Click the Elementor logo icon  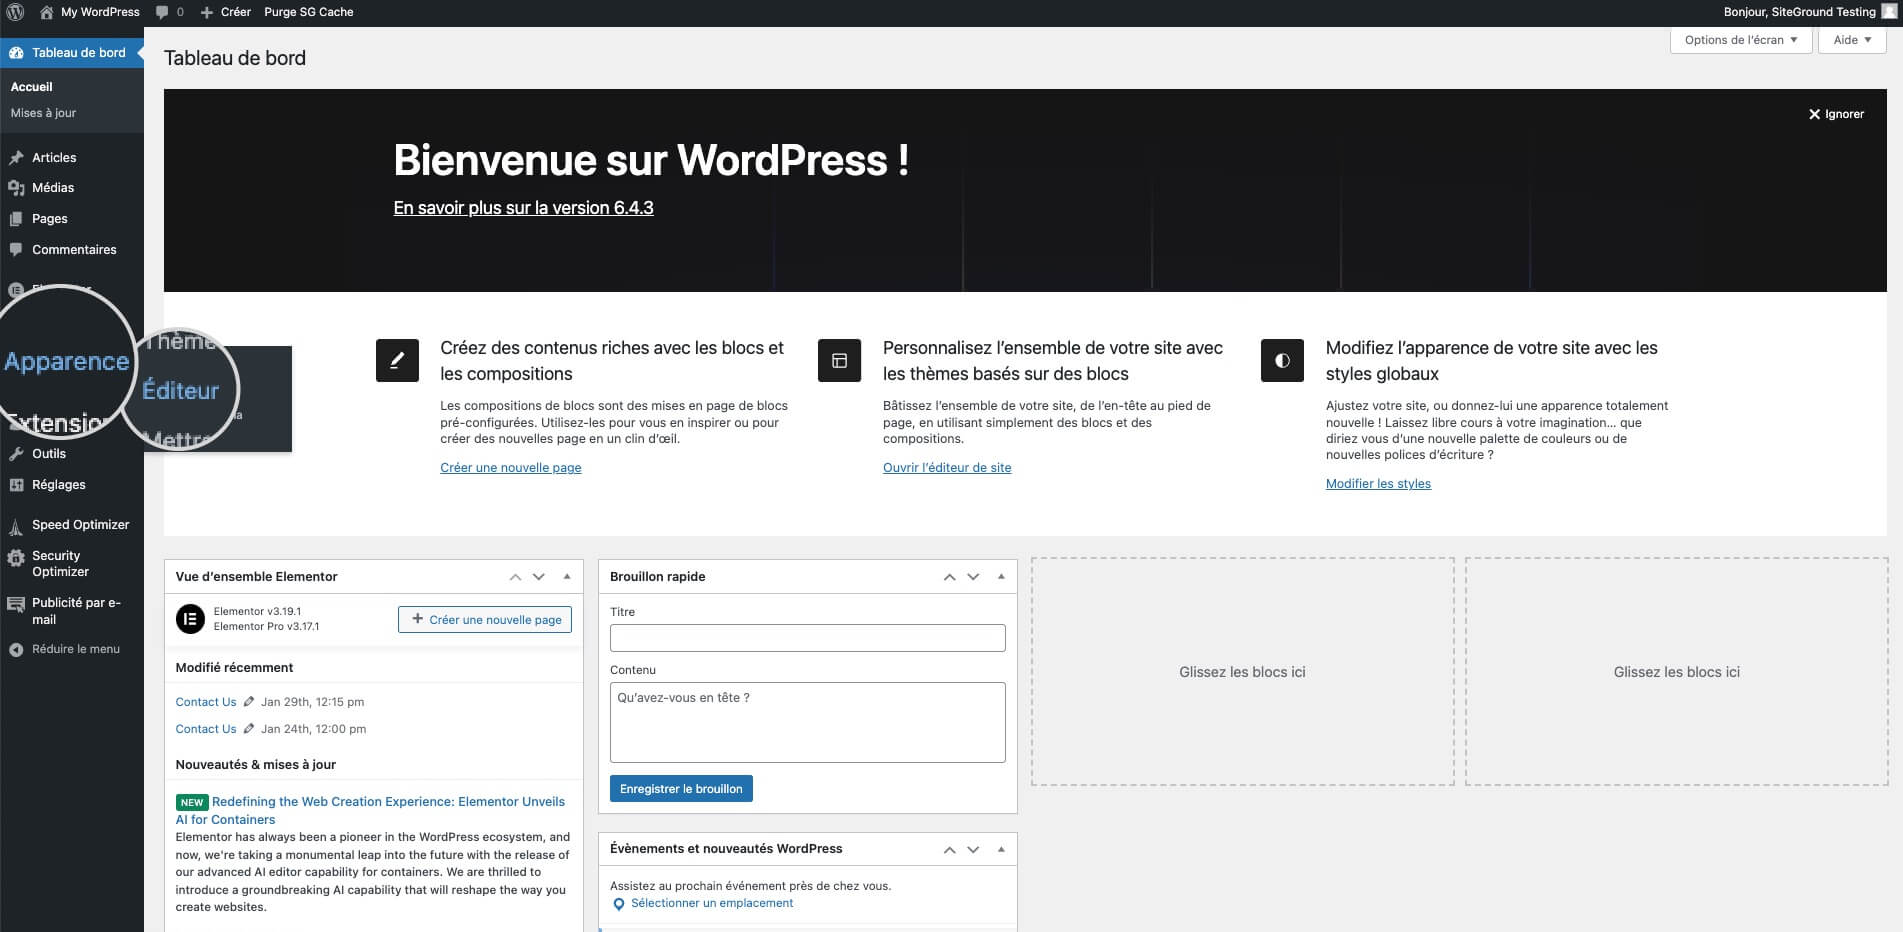[x=190, y=619]
